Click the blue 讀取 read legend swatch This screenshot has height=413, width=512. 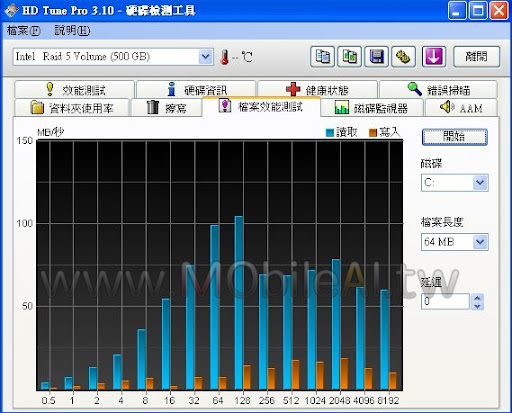point(329,133)
